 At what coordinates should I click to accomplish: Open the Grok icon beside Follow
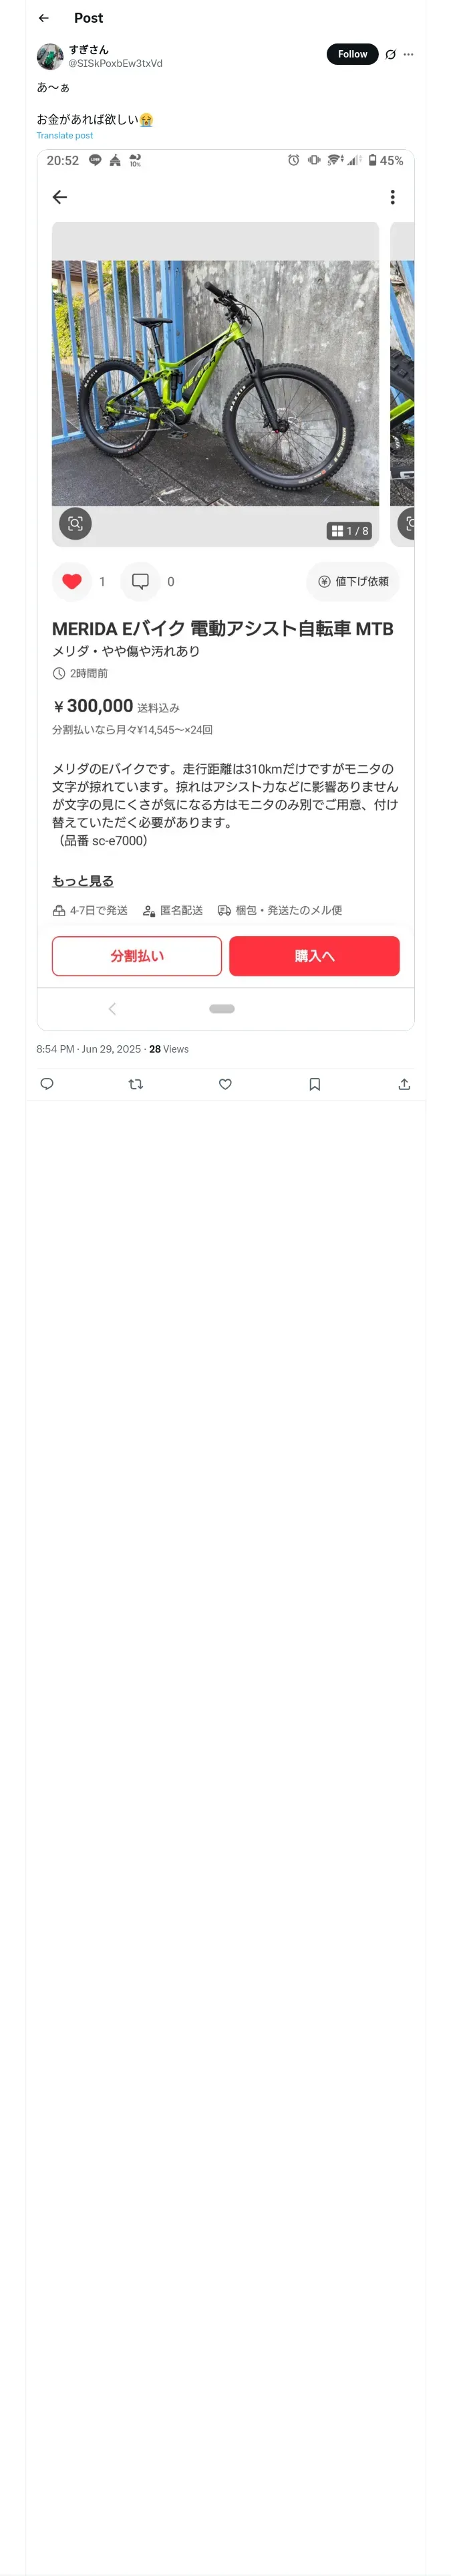pyautogui.click(x=390, y=54)
